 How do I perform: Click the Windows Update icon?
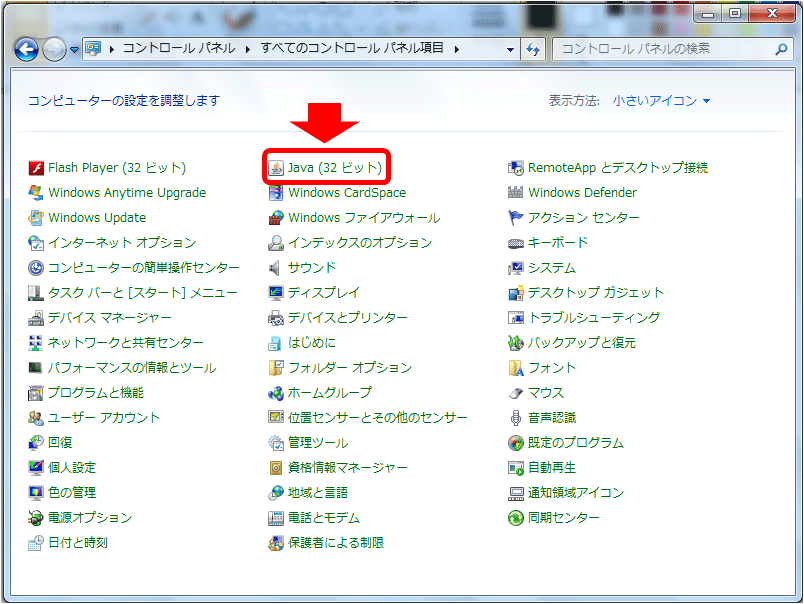(36, 218)
